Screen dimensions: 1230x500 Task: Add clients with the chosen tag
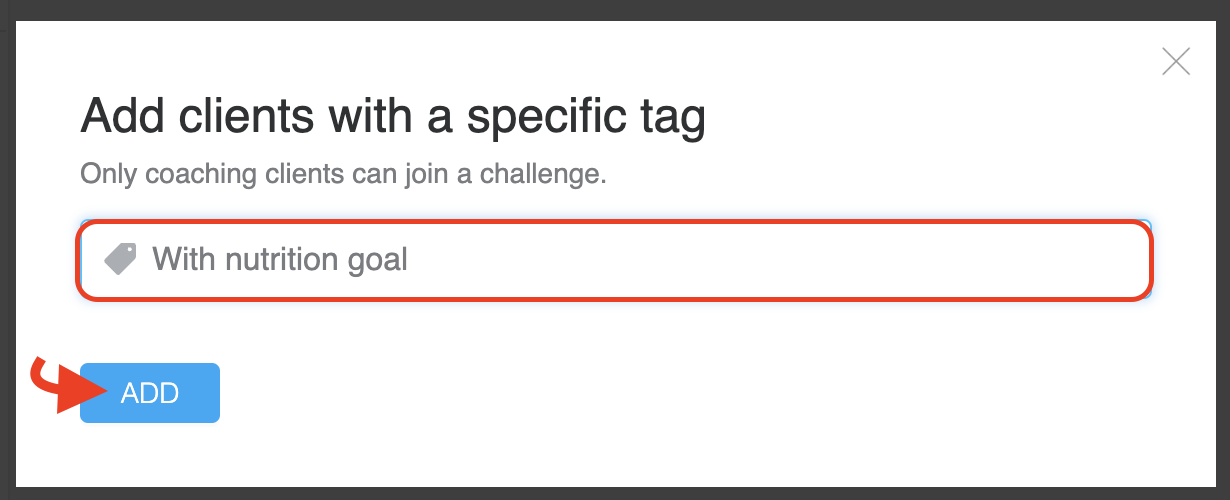150,393
